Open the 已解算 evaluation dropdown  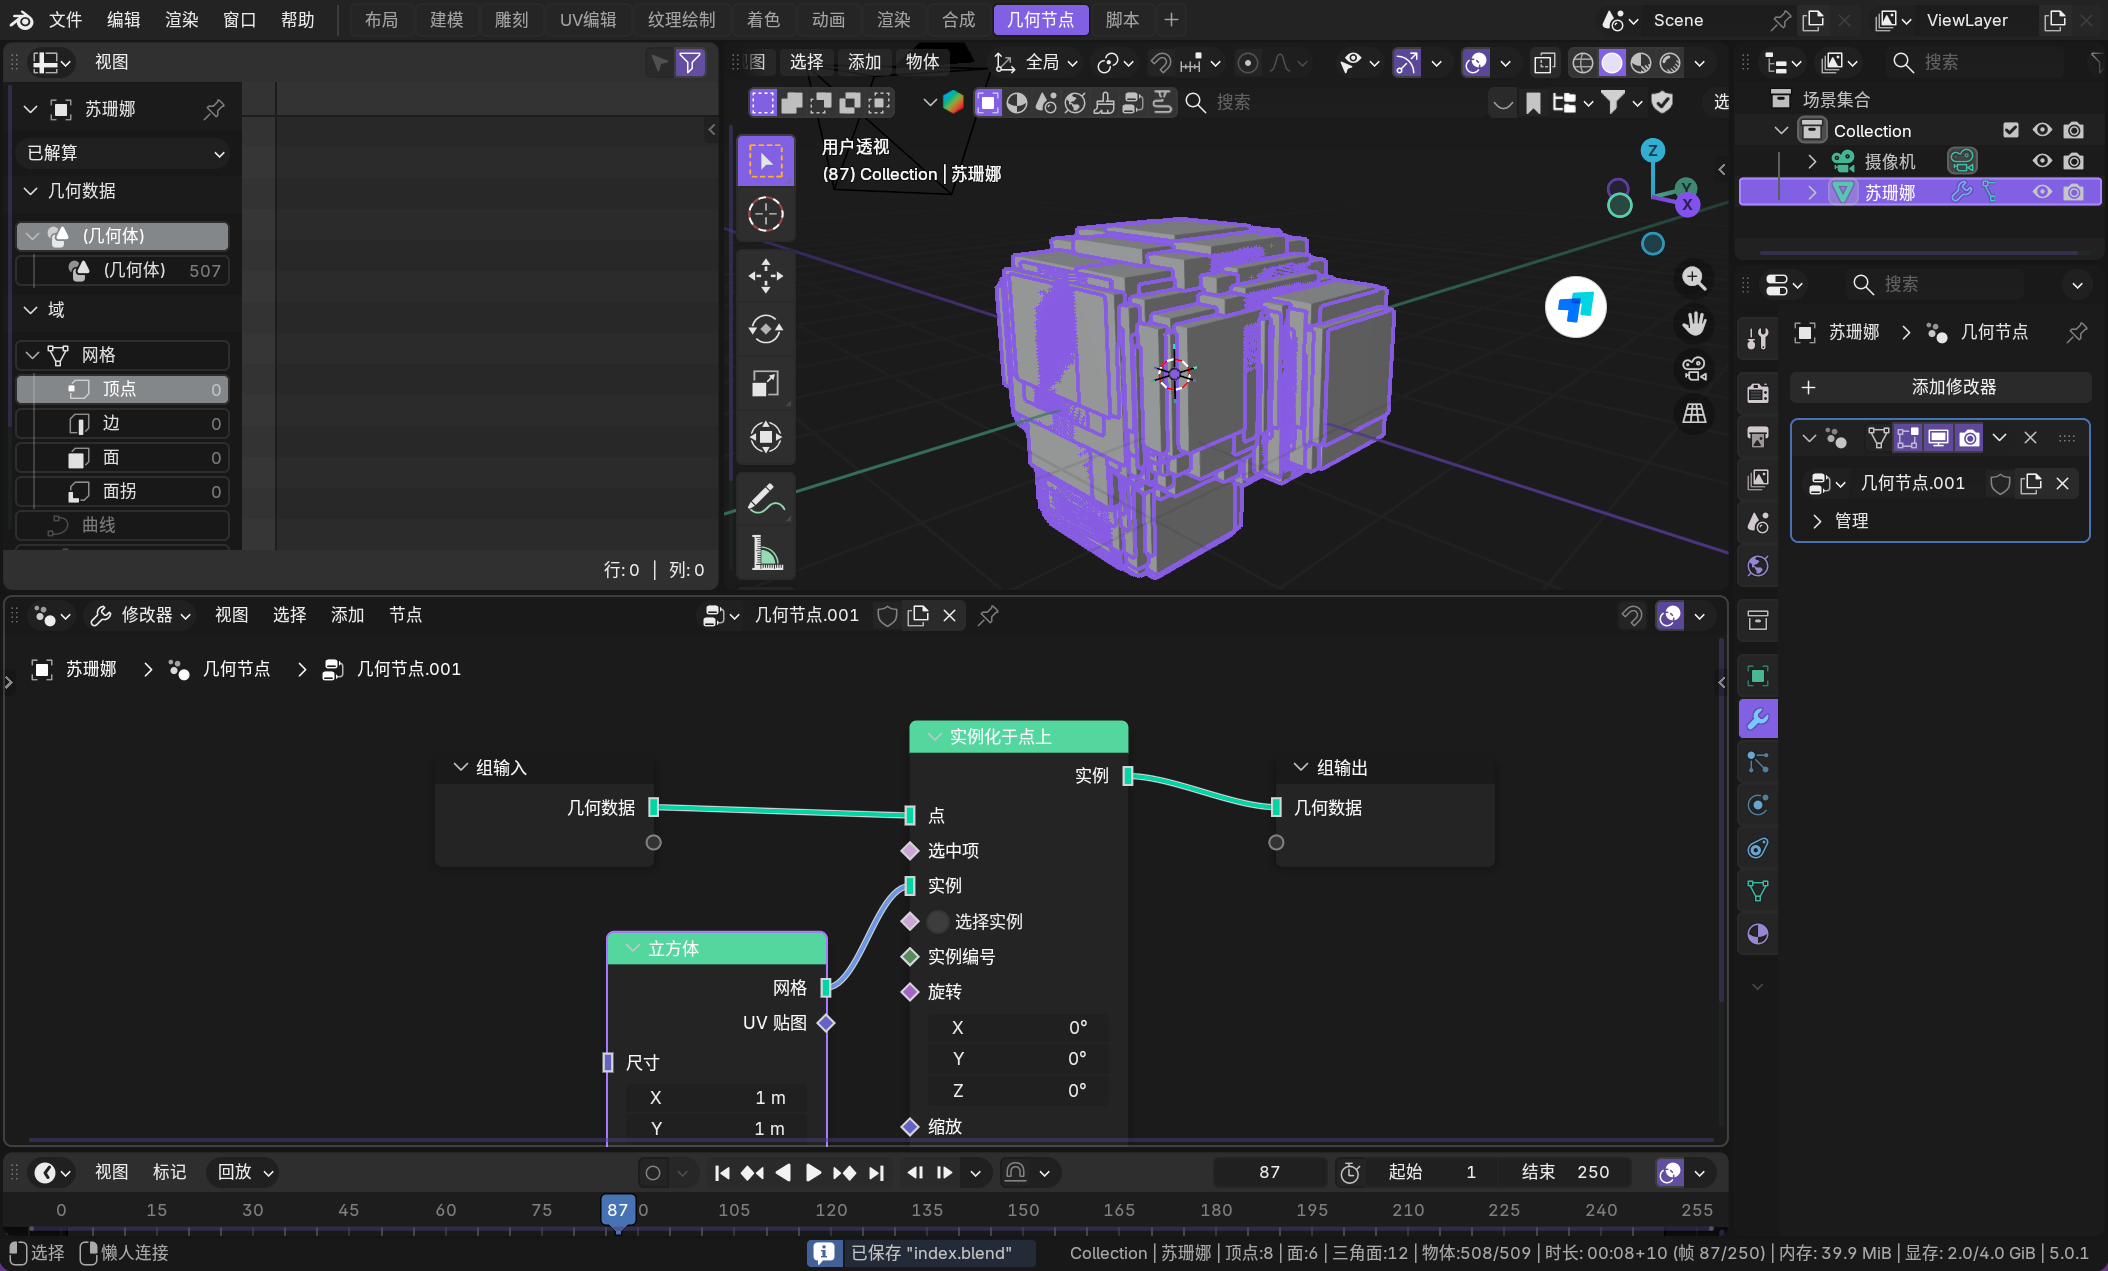(x=124, y=153)
